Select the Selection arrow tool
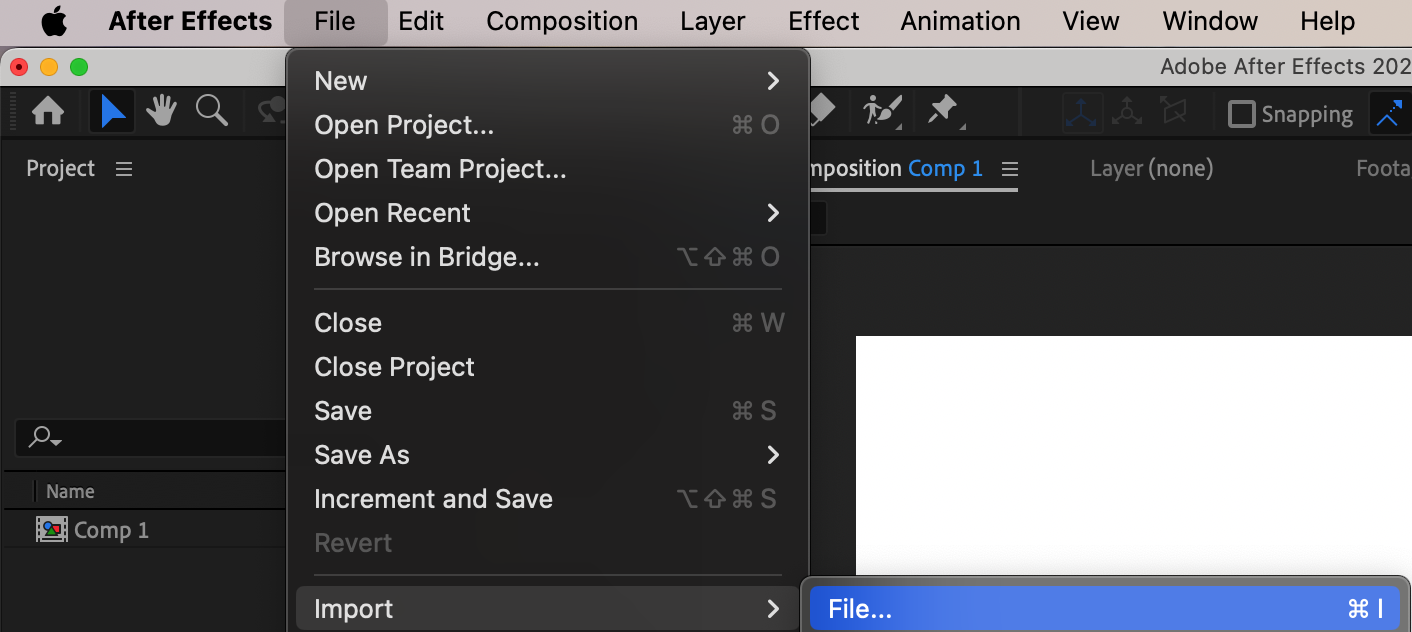Image resolution: width=1412 pixels, height=632 pixels. pyautogui.click(x=112, y=112)
